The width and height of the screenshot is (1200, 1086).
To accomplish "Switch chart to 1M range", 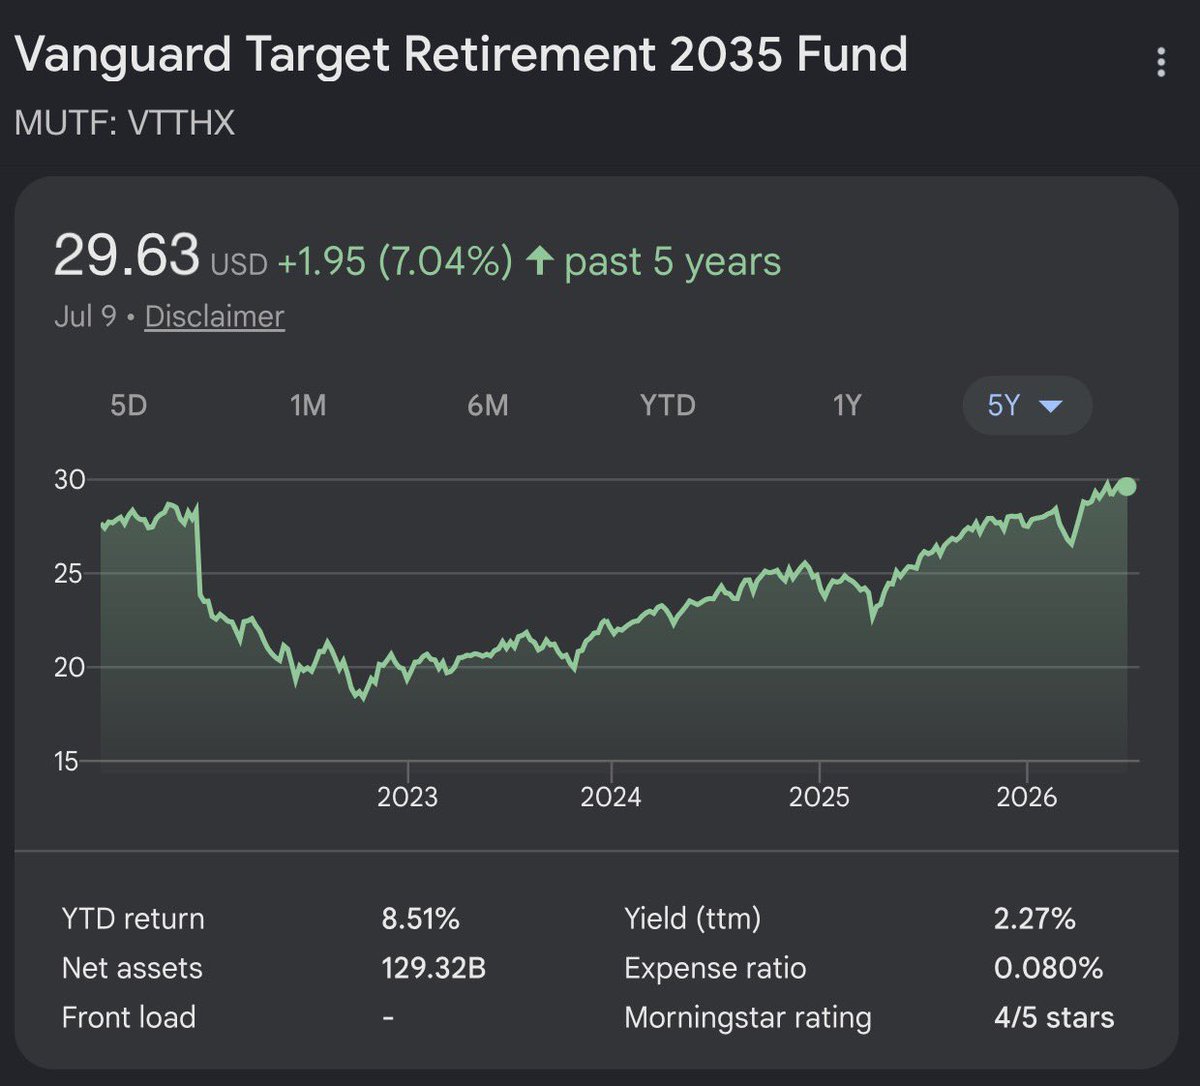I will [x=308, y=405].
